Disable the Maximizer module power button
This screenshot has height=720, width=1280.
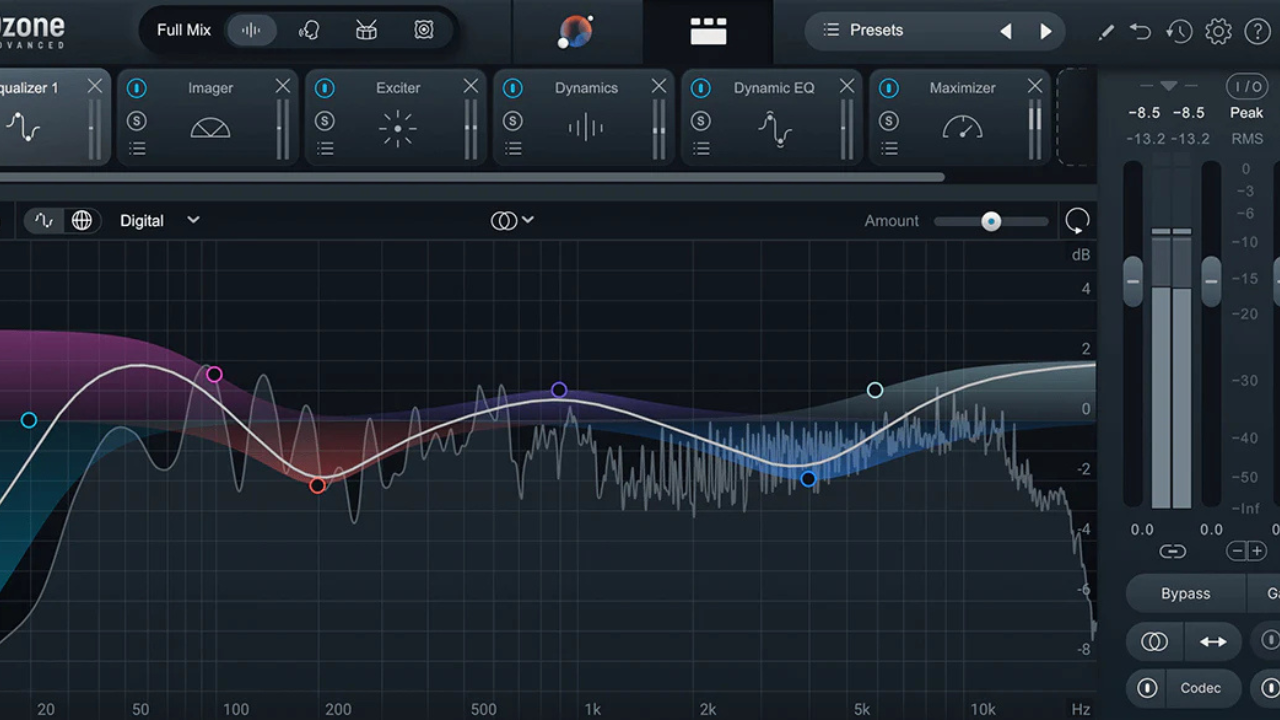[x=889, y=88]
